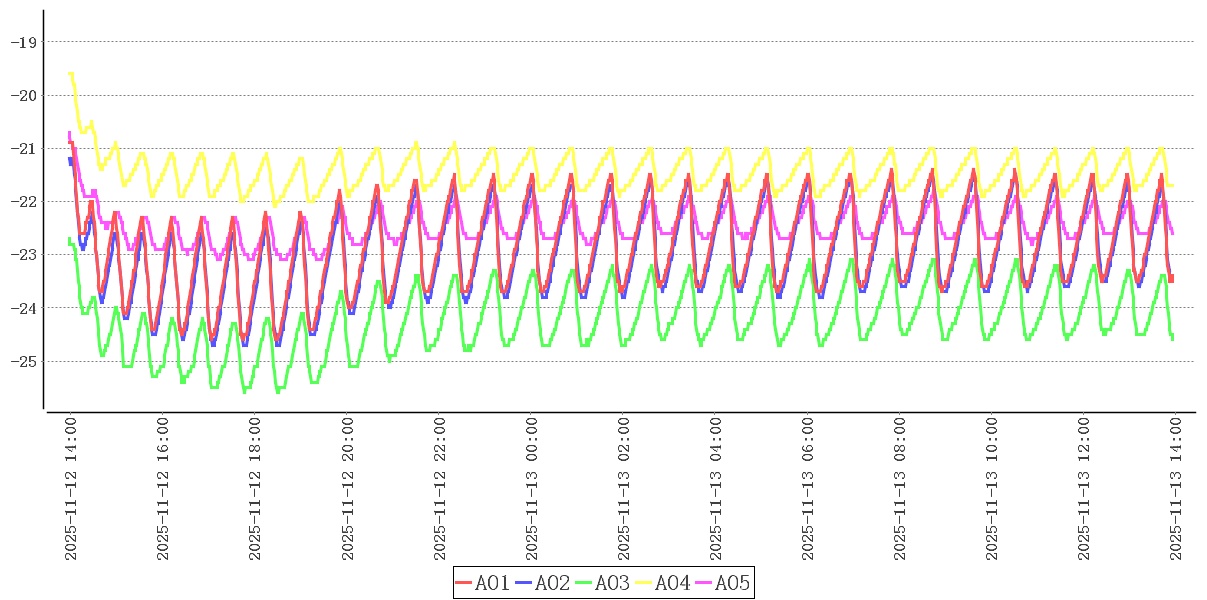The width and height of the screenshot is (1207, 600).
Task: Select the A03 legend label
Action: click(613, 583)
